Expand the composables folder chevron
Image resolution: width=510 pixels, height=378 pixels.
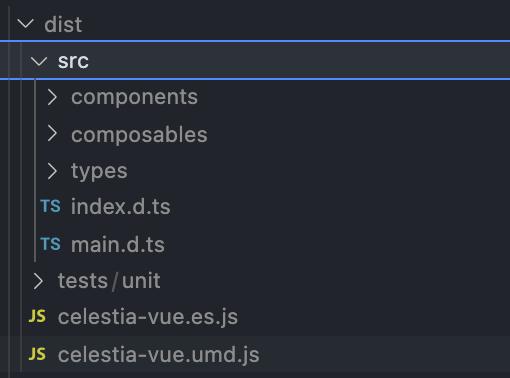pyautogui.click(x=52, y=134)
